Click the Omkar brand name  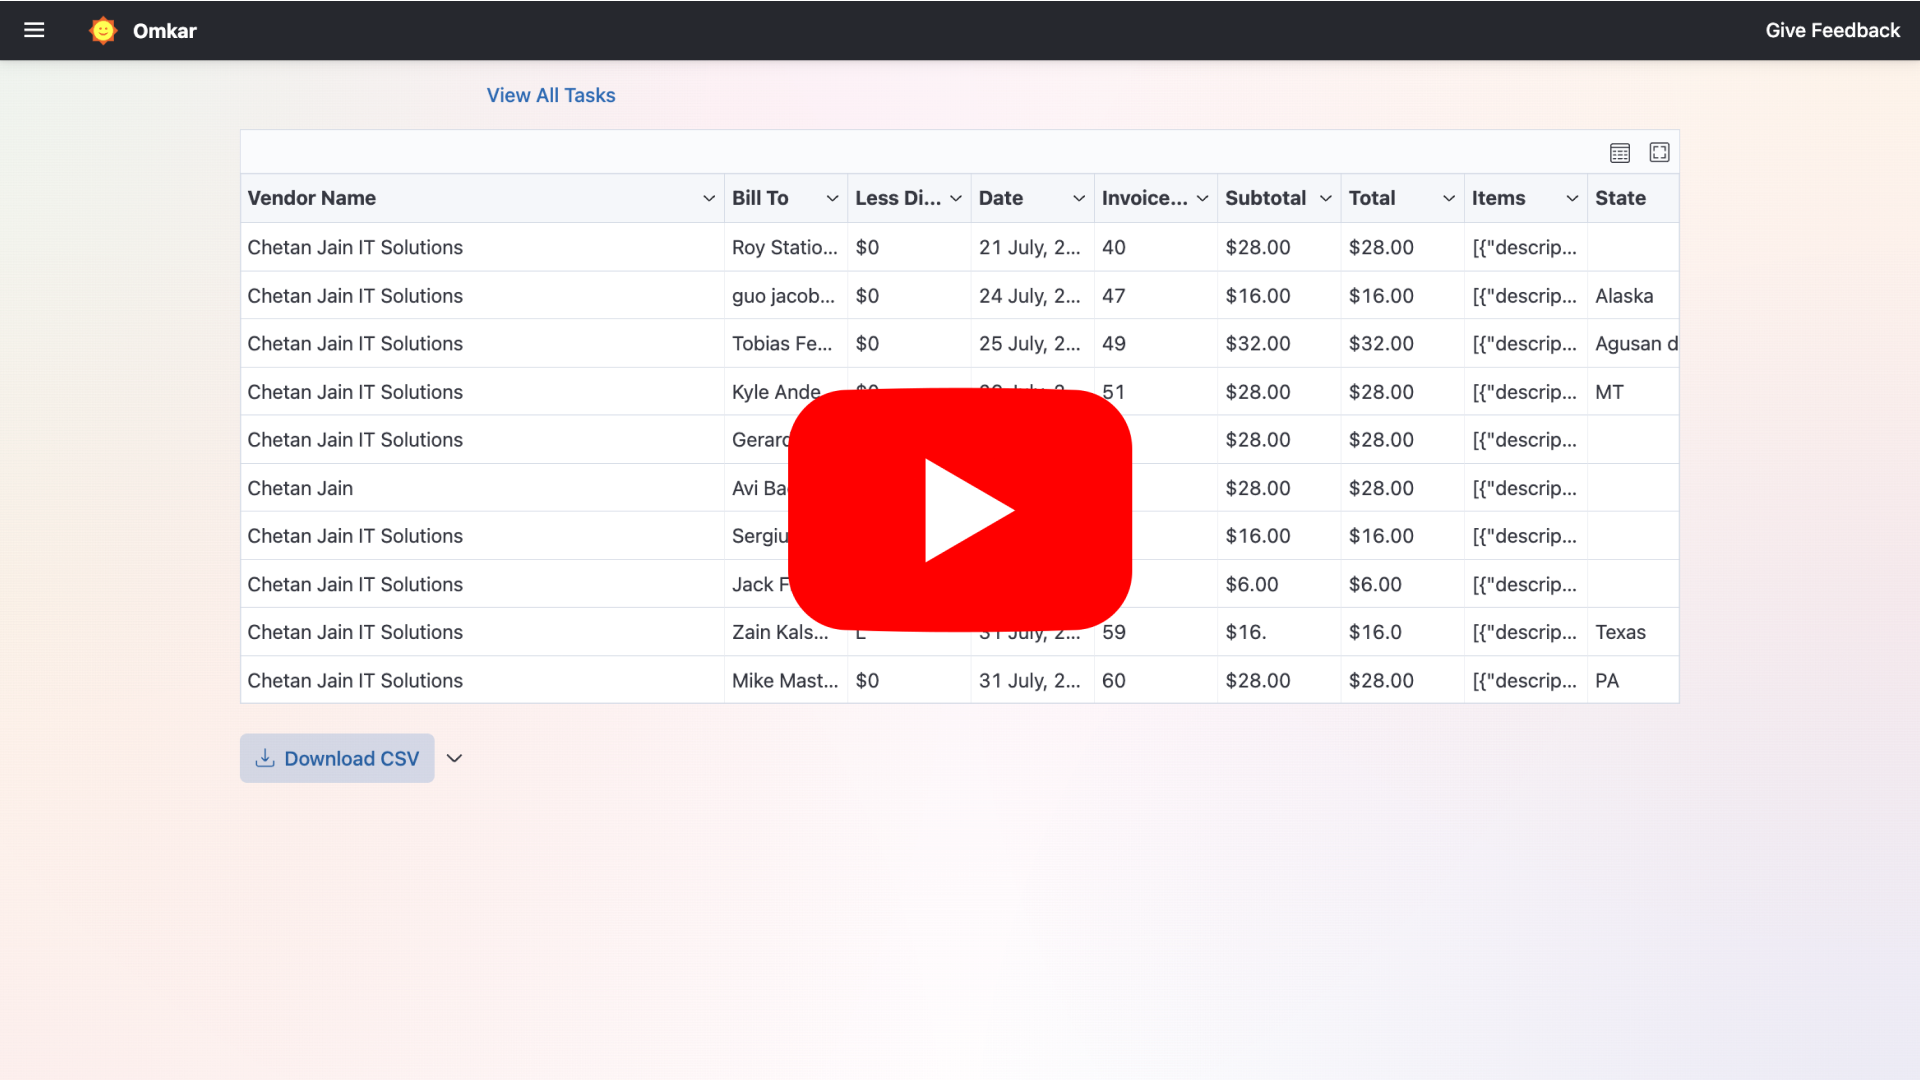[165, 31]
